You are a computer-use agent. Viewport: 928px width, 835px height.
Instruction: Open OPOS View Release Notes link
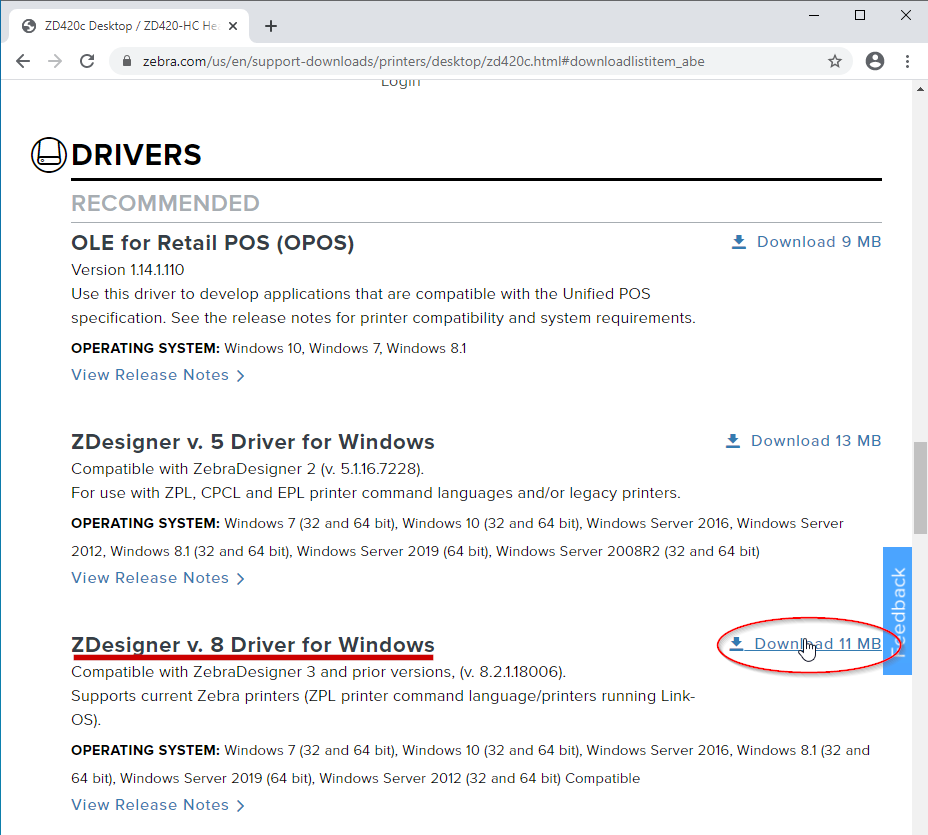(x=157, y=375)
